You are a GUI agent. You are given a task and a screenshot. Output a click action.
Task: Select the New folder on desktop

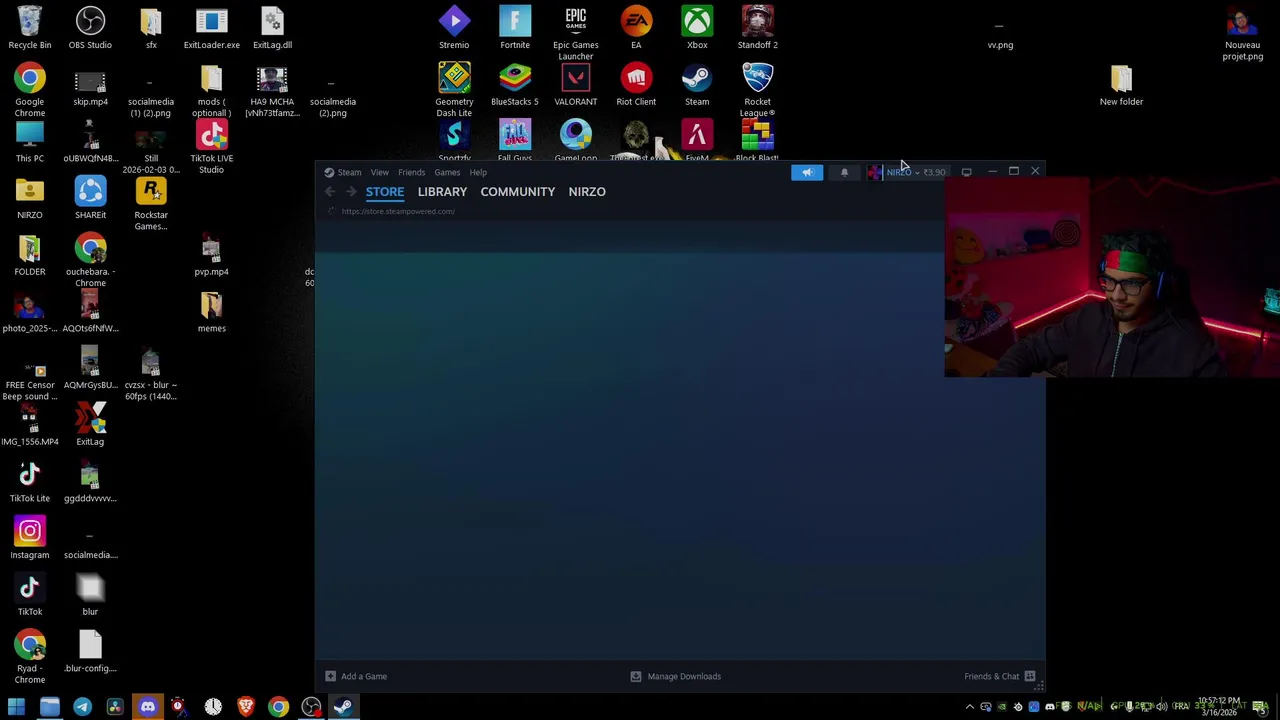click(x=1121, y=85)
